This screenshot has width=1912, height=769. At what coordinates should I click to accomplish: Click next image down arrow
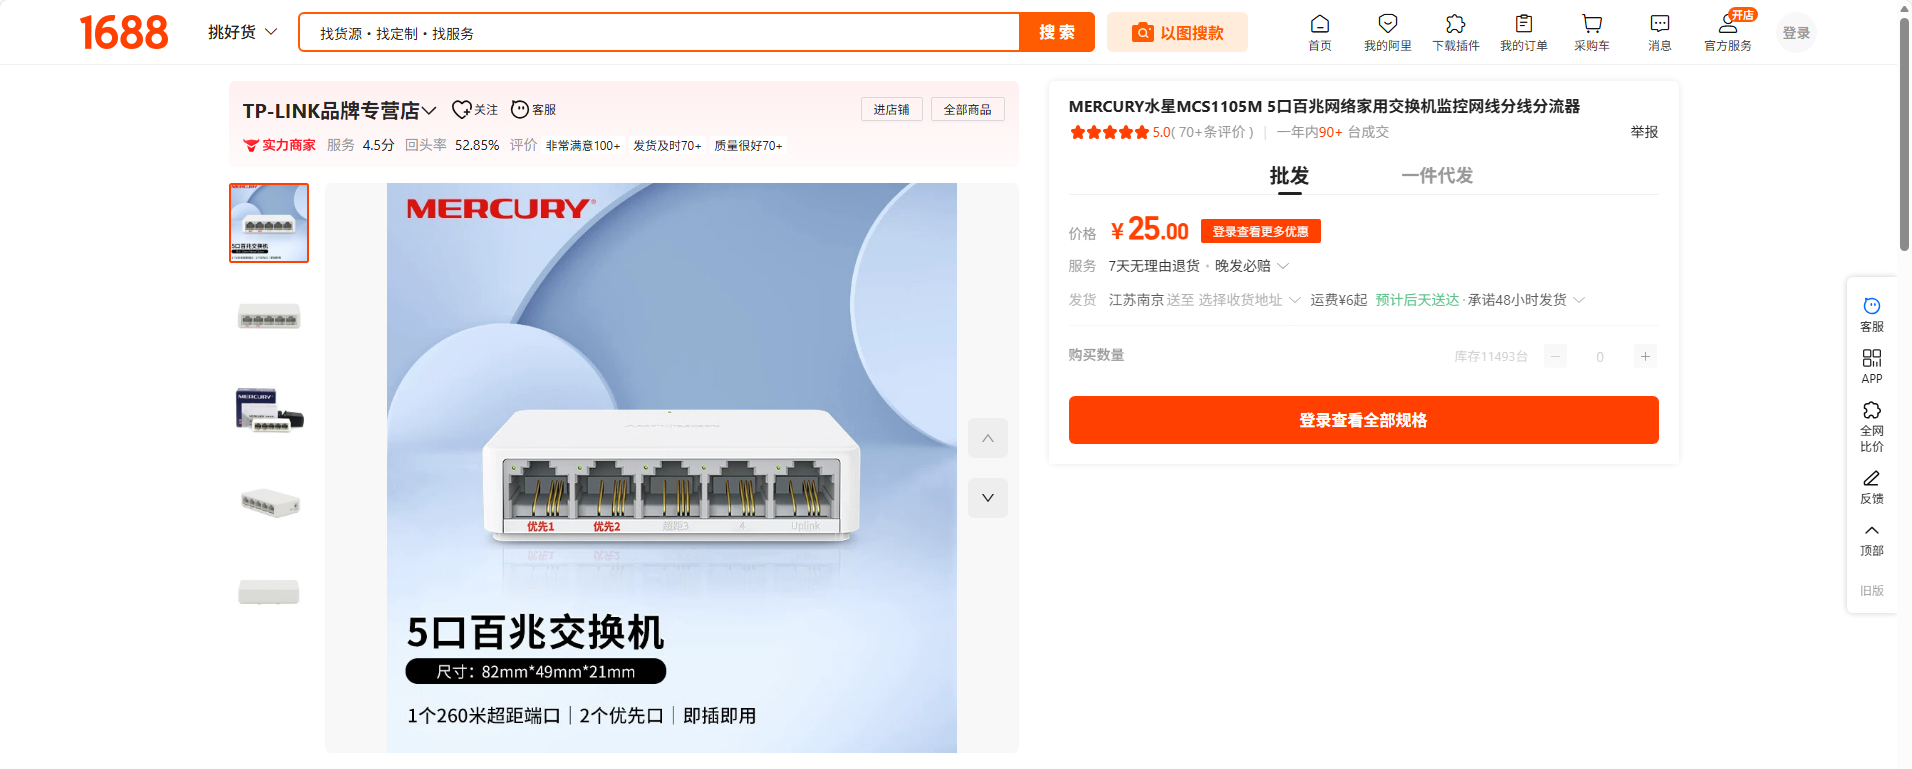988,498
